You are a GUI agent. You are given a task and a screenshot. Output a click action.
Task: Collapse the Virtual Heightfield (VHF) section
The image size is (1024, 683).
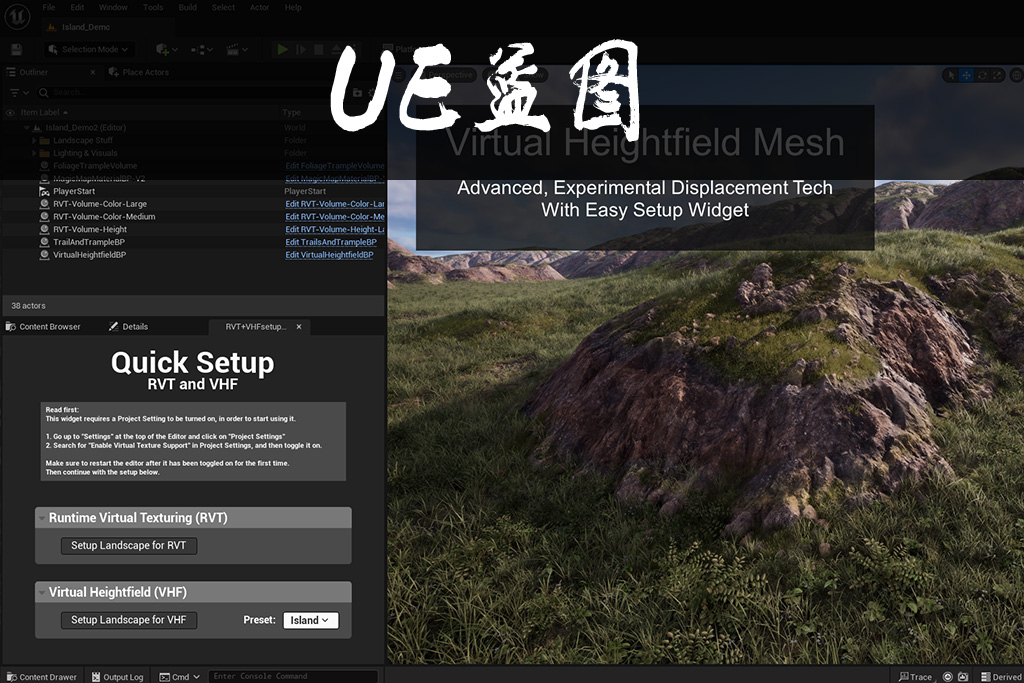click(42, 592)
